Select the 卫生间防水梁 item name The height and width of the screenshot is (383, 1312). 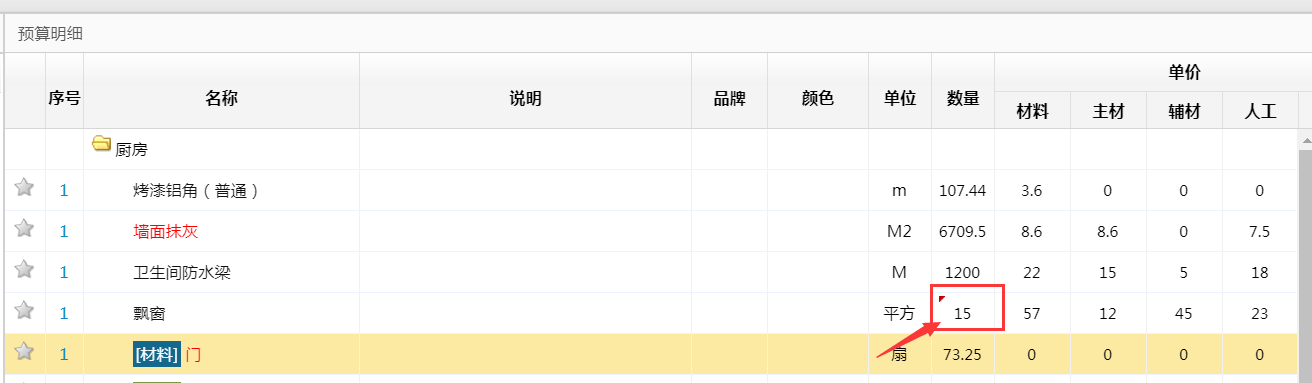click(x=181, y=272)
